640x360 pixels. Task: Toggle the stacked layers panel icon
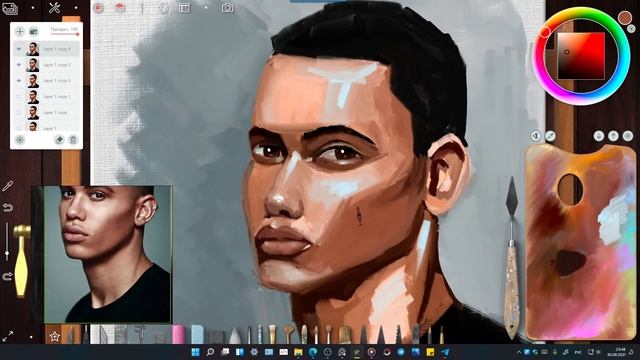[120, 8]
